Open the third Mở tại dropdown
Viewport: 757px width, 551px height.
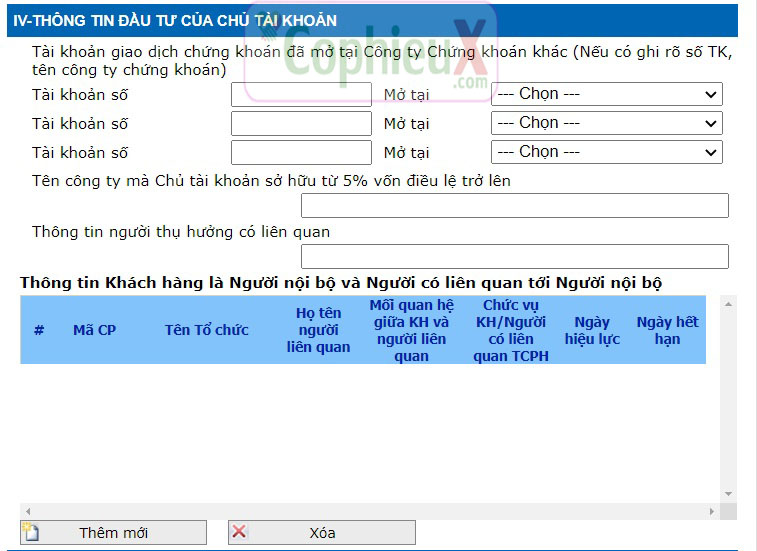tap(606, 152)
